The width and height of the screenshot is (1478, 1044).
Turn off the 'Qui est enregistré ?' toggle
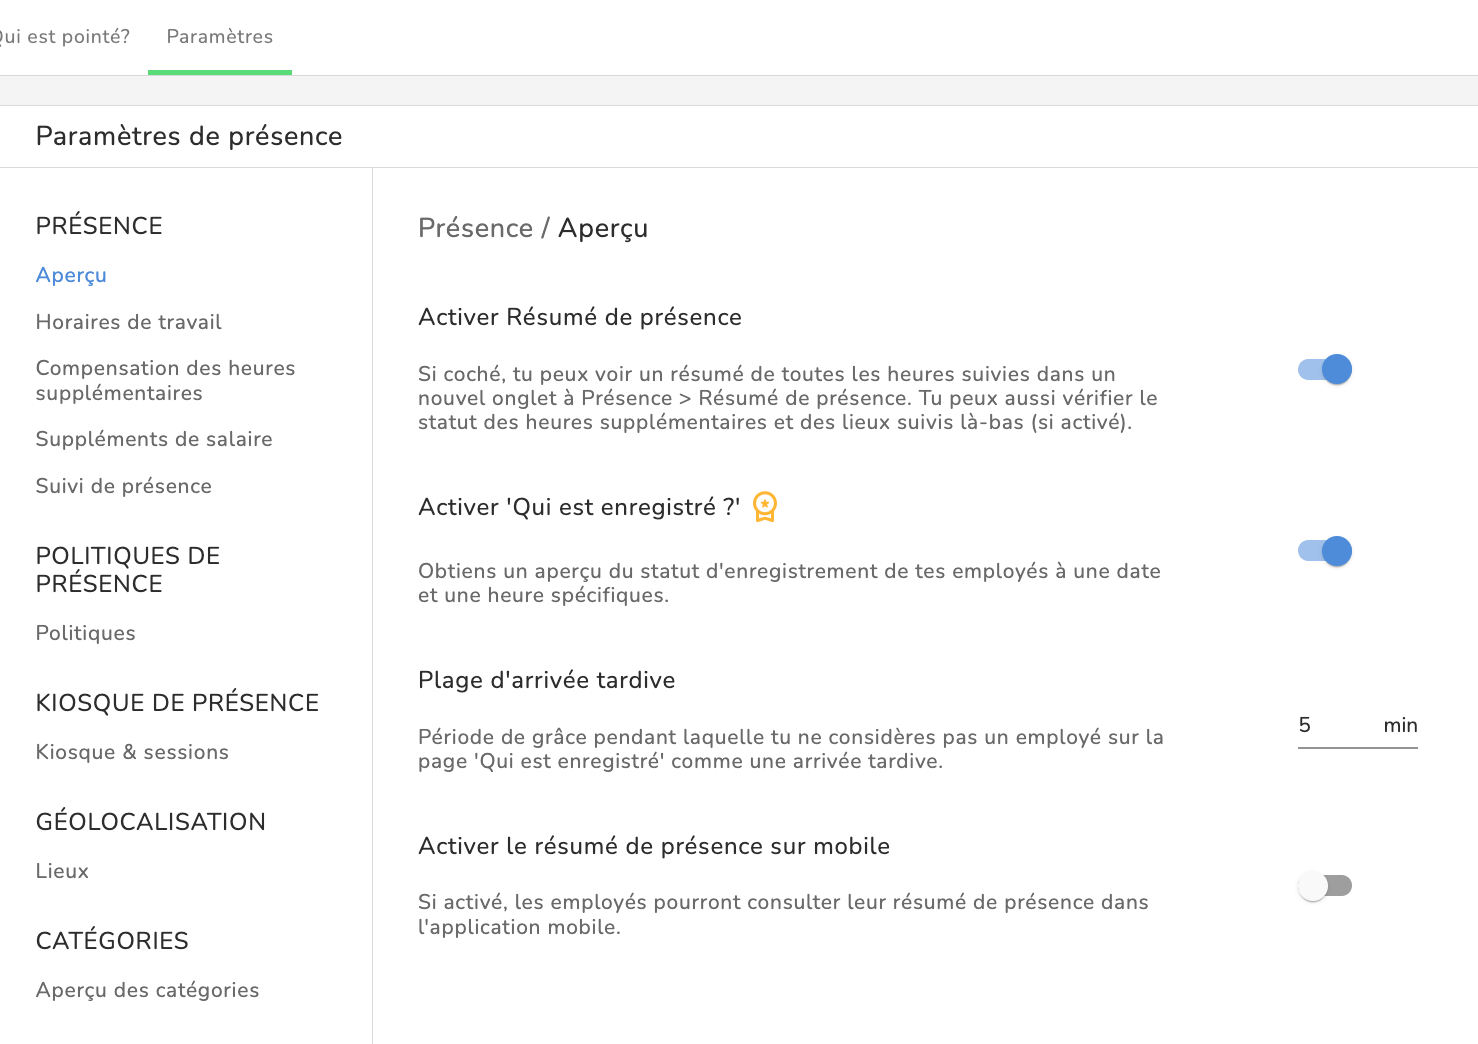tap(1325, 551)
